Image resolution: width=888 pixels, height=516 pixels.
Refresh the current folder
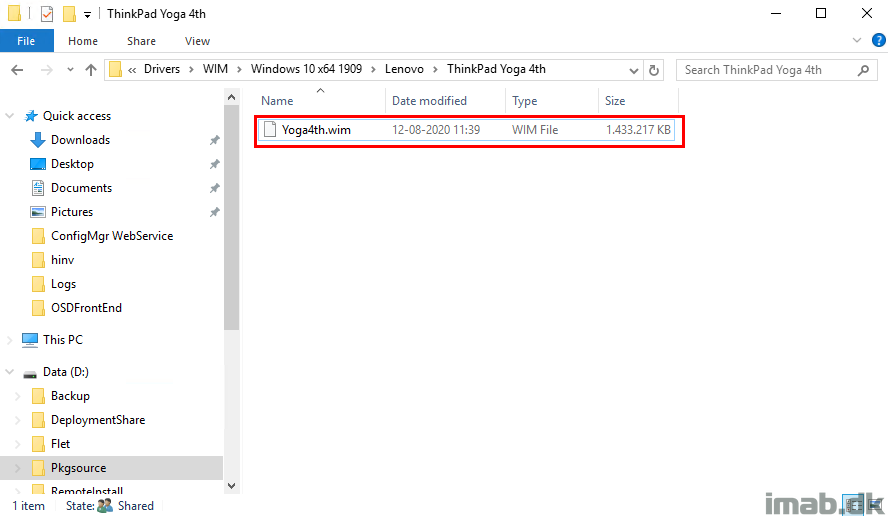pyautogui.click(x=654, y=70)
